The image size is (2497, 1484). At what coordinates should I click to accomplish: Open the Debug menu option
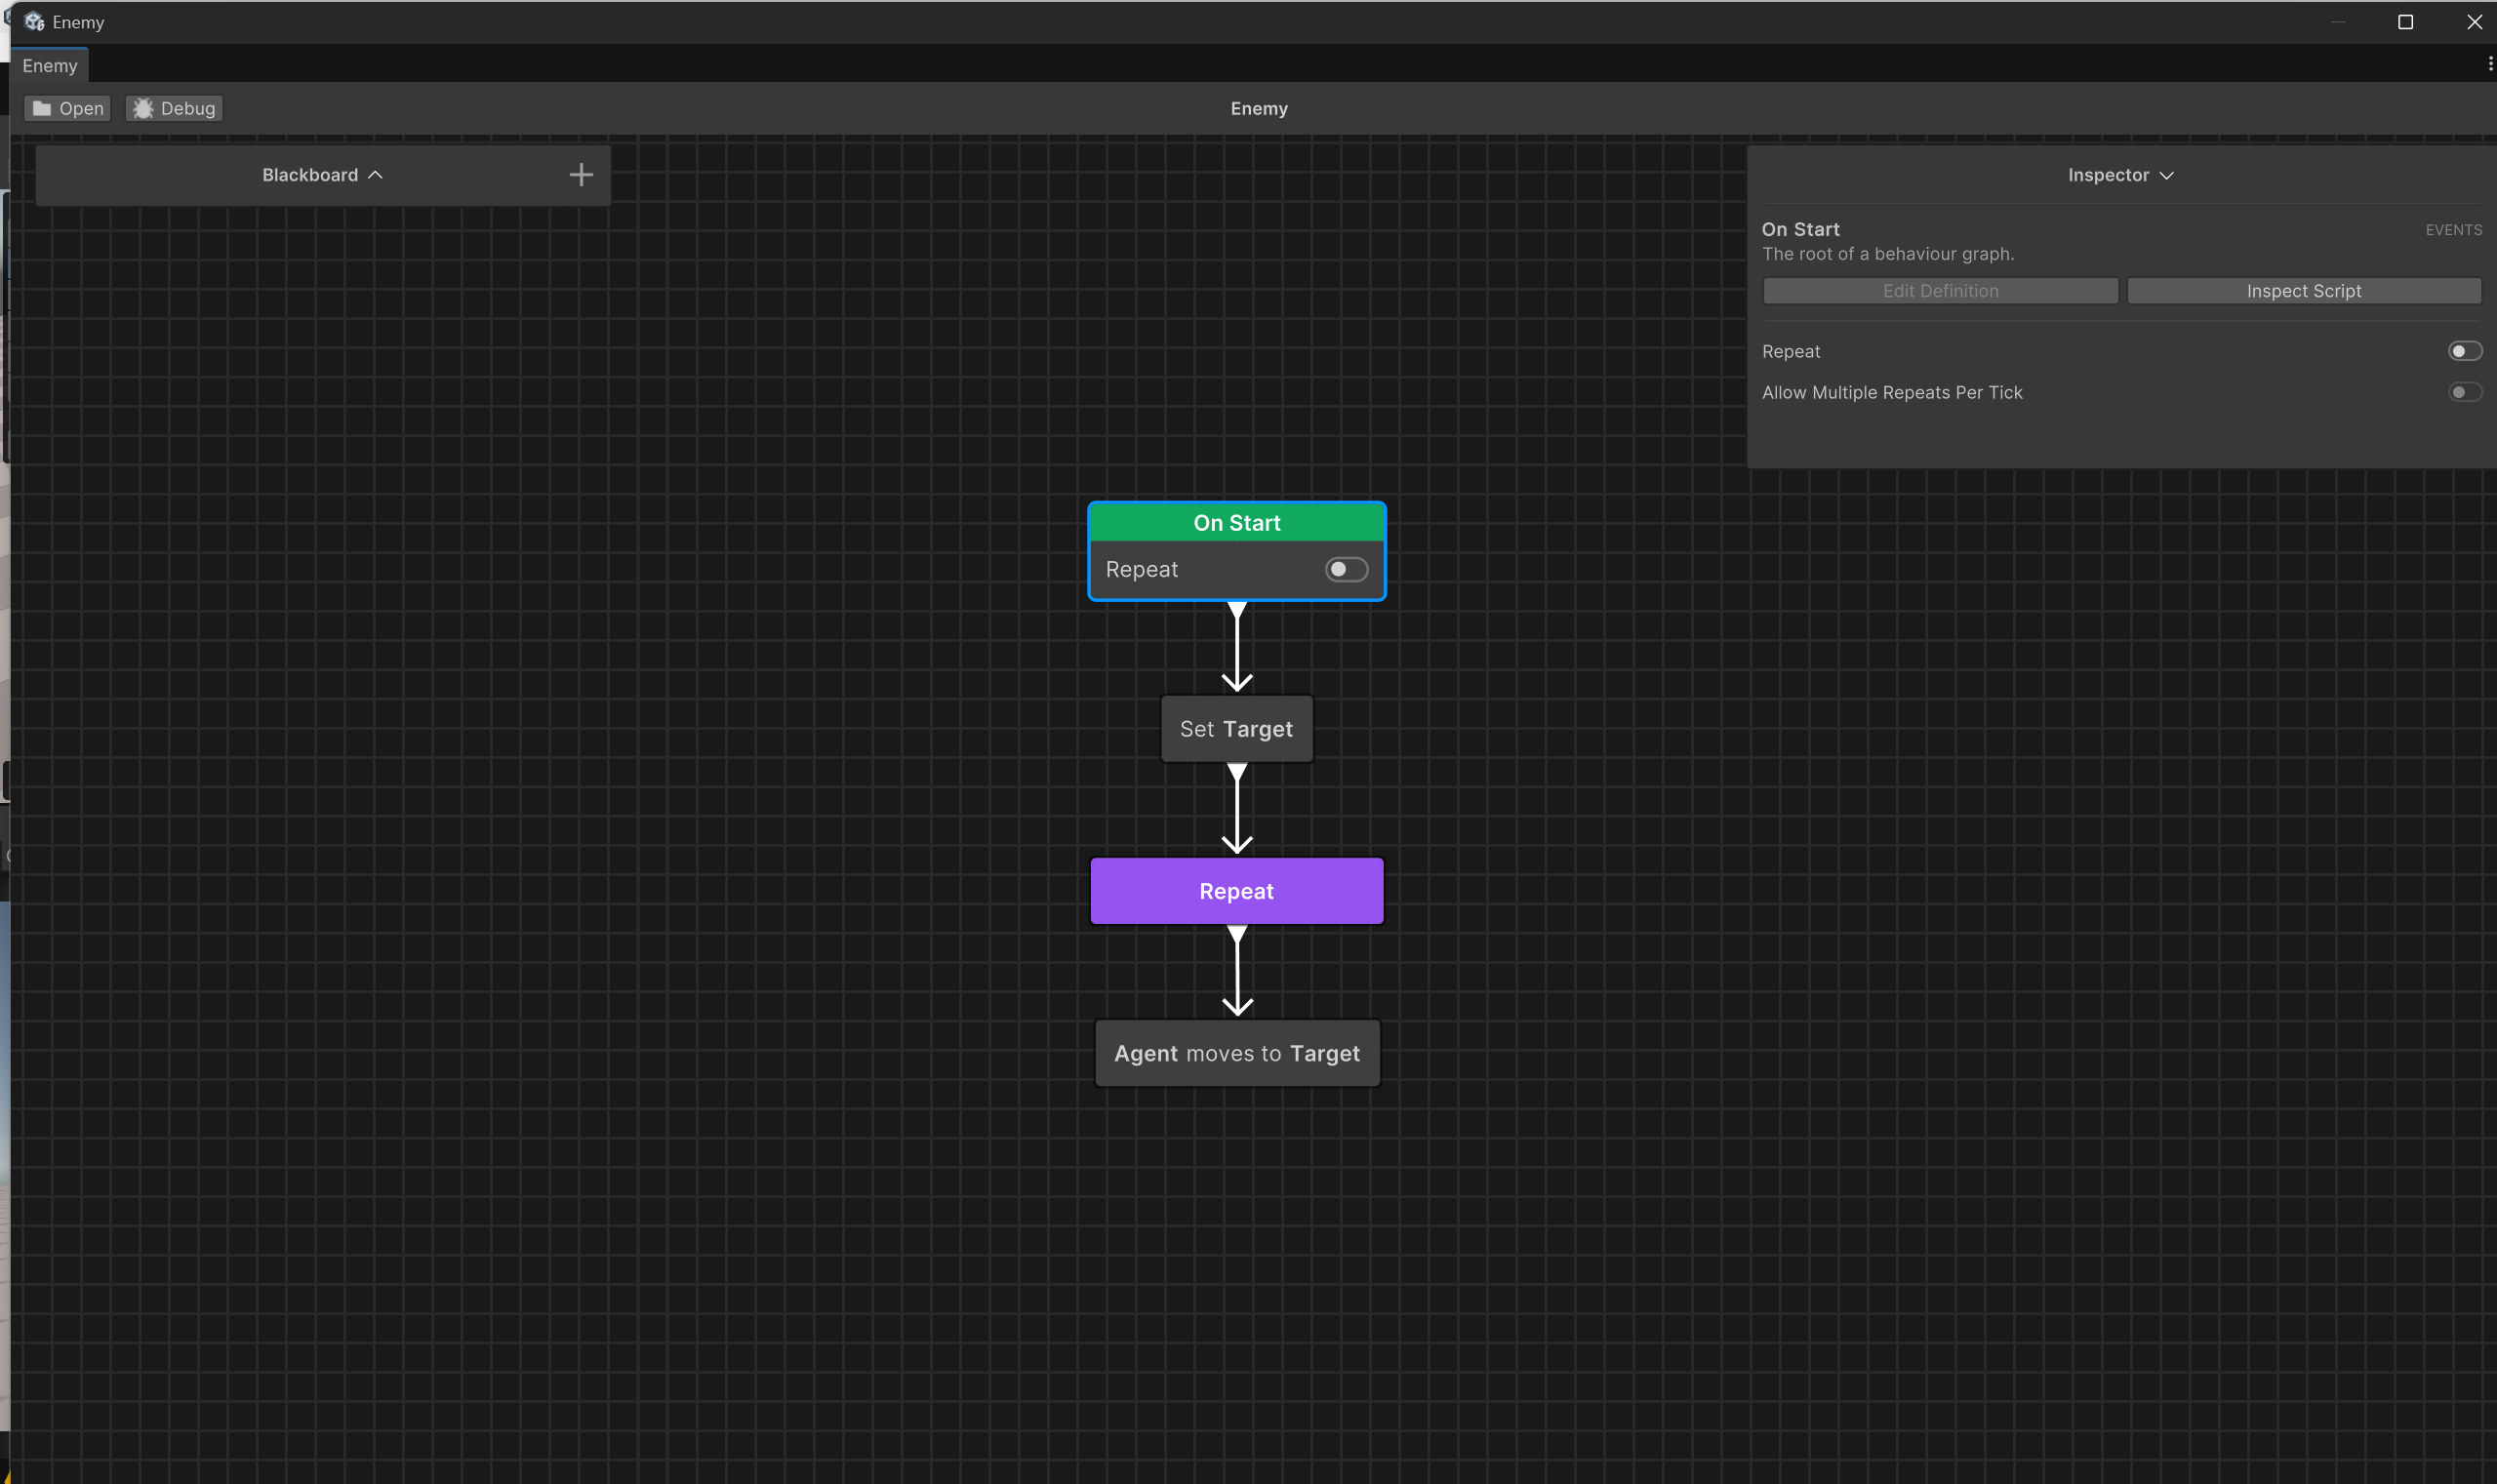(x=173, y=107)
